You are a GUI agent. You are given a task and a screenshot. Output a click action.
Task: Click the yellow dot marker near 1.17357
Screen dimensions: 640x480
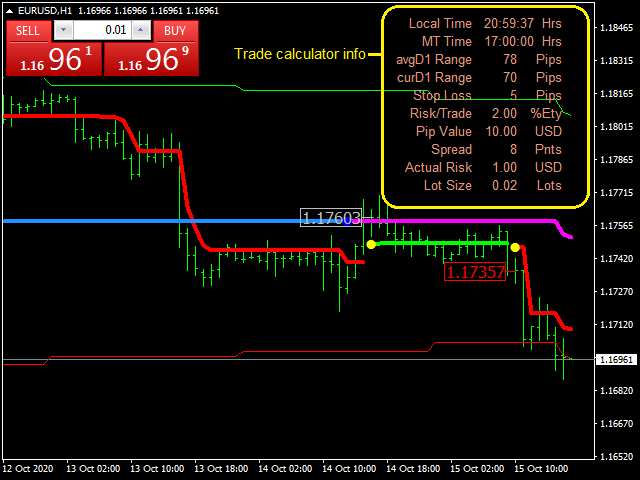pos(515,247)
